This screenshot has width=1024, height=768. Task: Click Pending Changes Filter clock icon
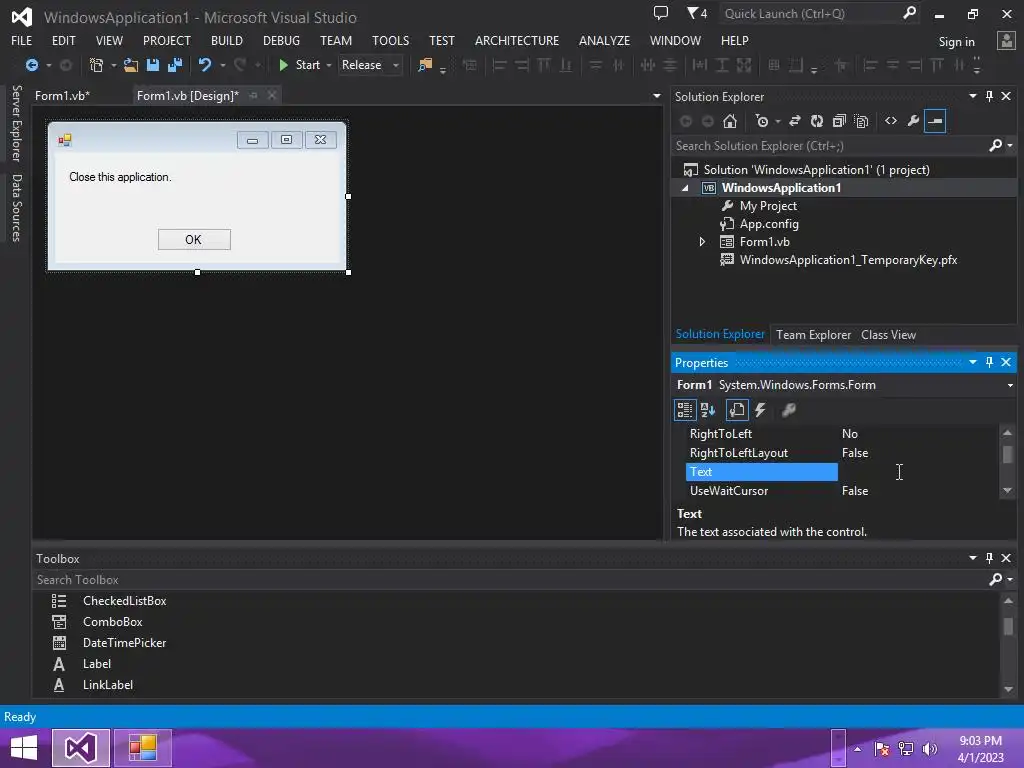pyautogui.click(x=761, y=121)
